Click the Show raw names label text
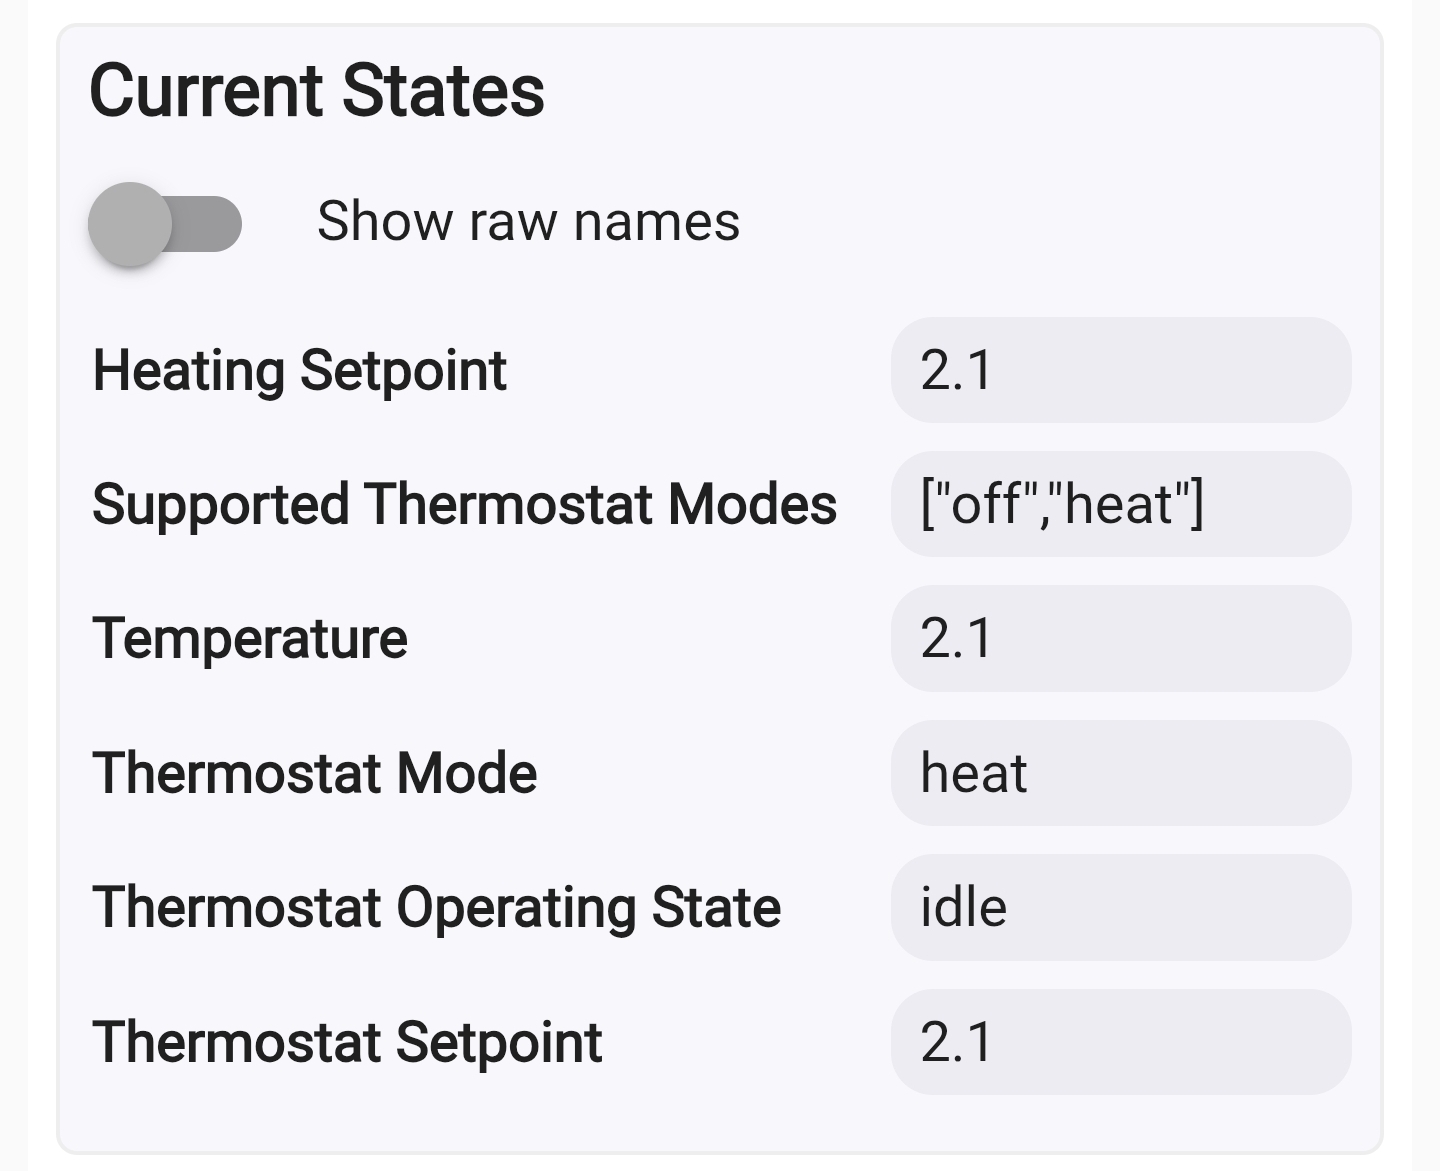Screen dimensions: 1440x1171 [528, 221]
